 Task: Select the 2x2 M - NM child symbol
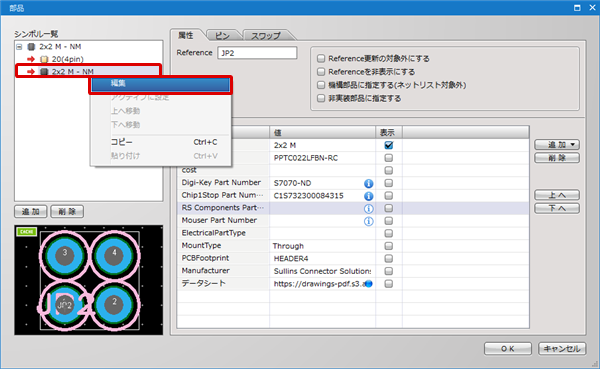(x=73, y=72)
